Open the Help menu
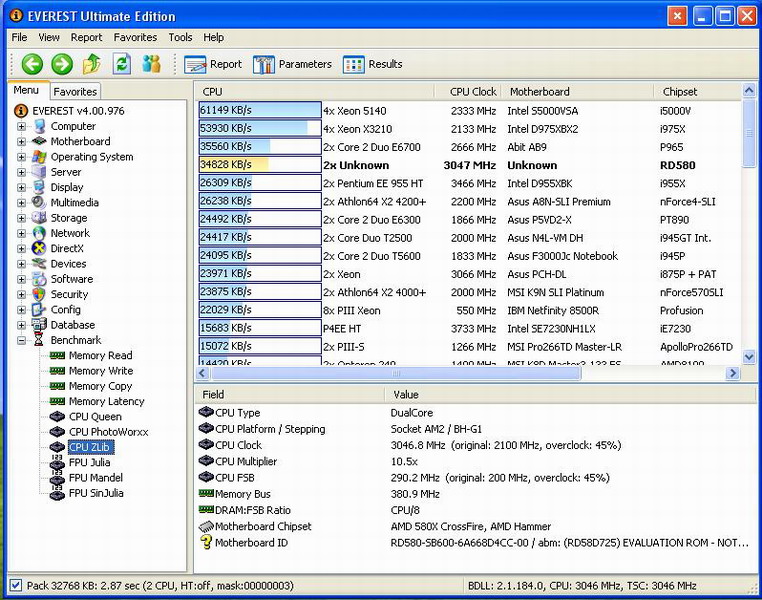 click(x=213, y=37)
